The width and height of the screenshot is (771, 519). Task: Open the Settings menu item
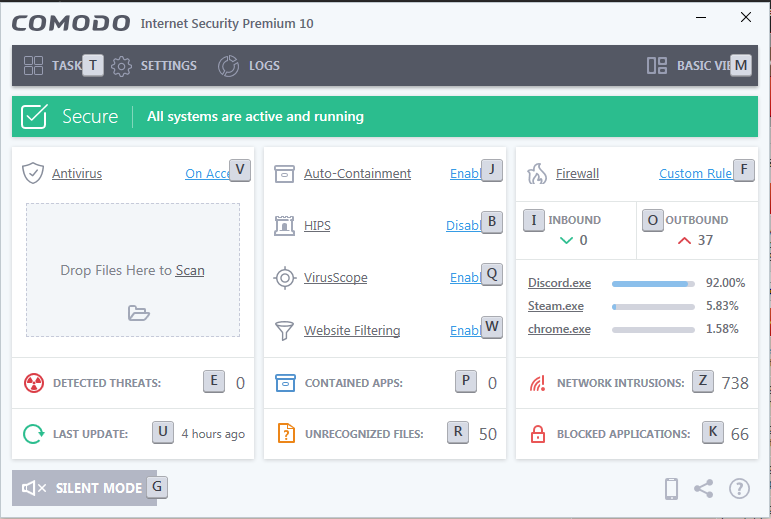pos(169,65)
